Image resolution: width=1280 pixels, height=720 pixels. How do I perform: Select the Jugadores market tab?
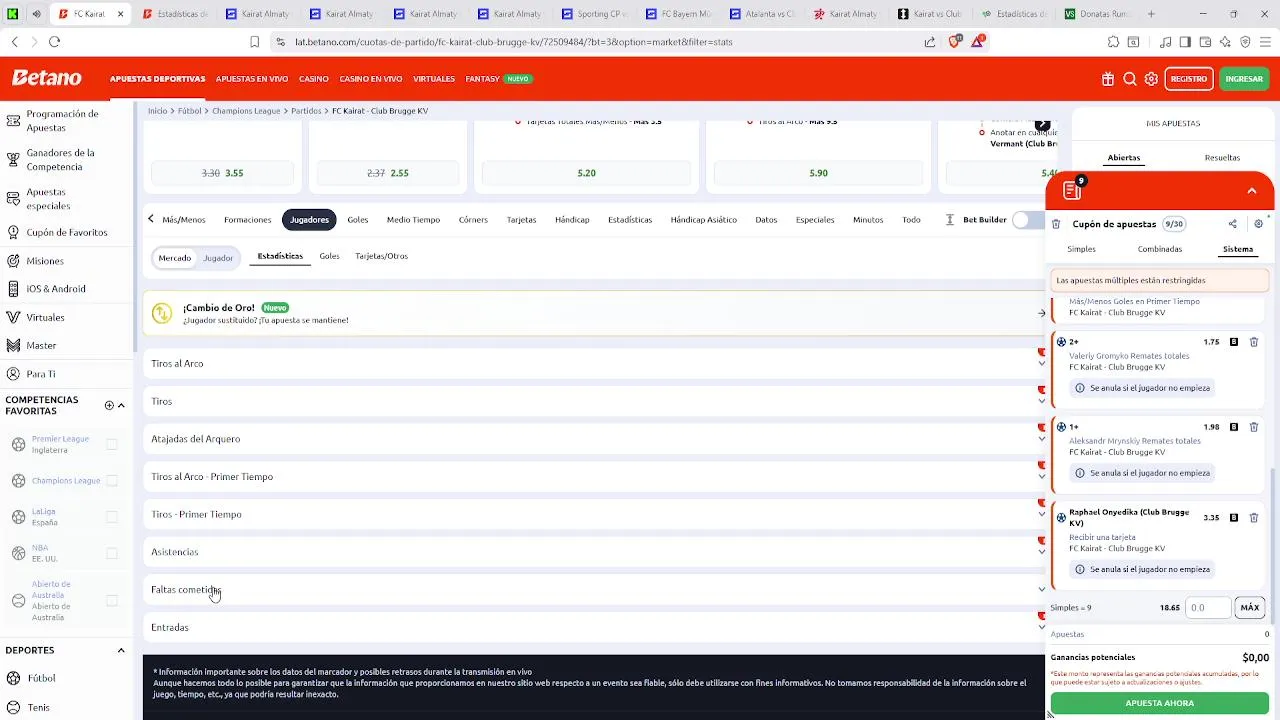point(309,220)
